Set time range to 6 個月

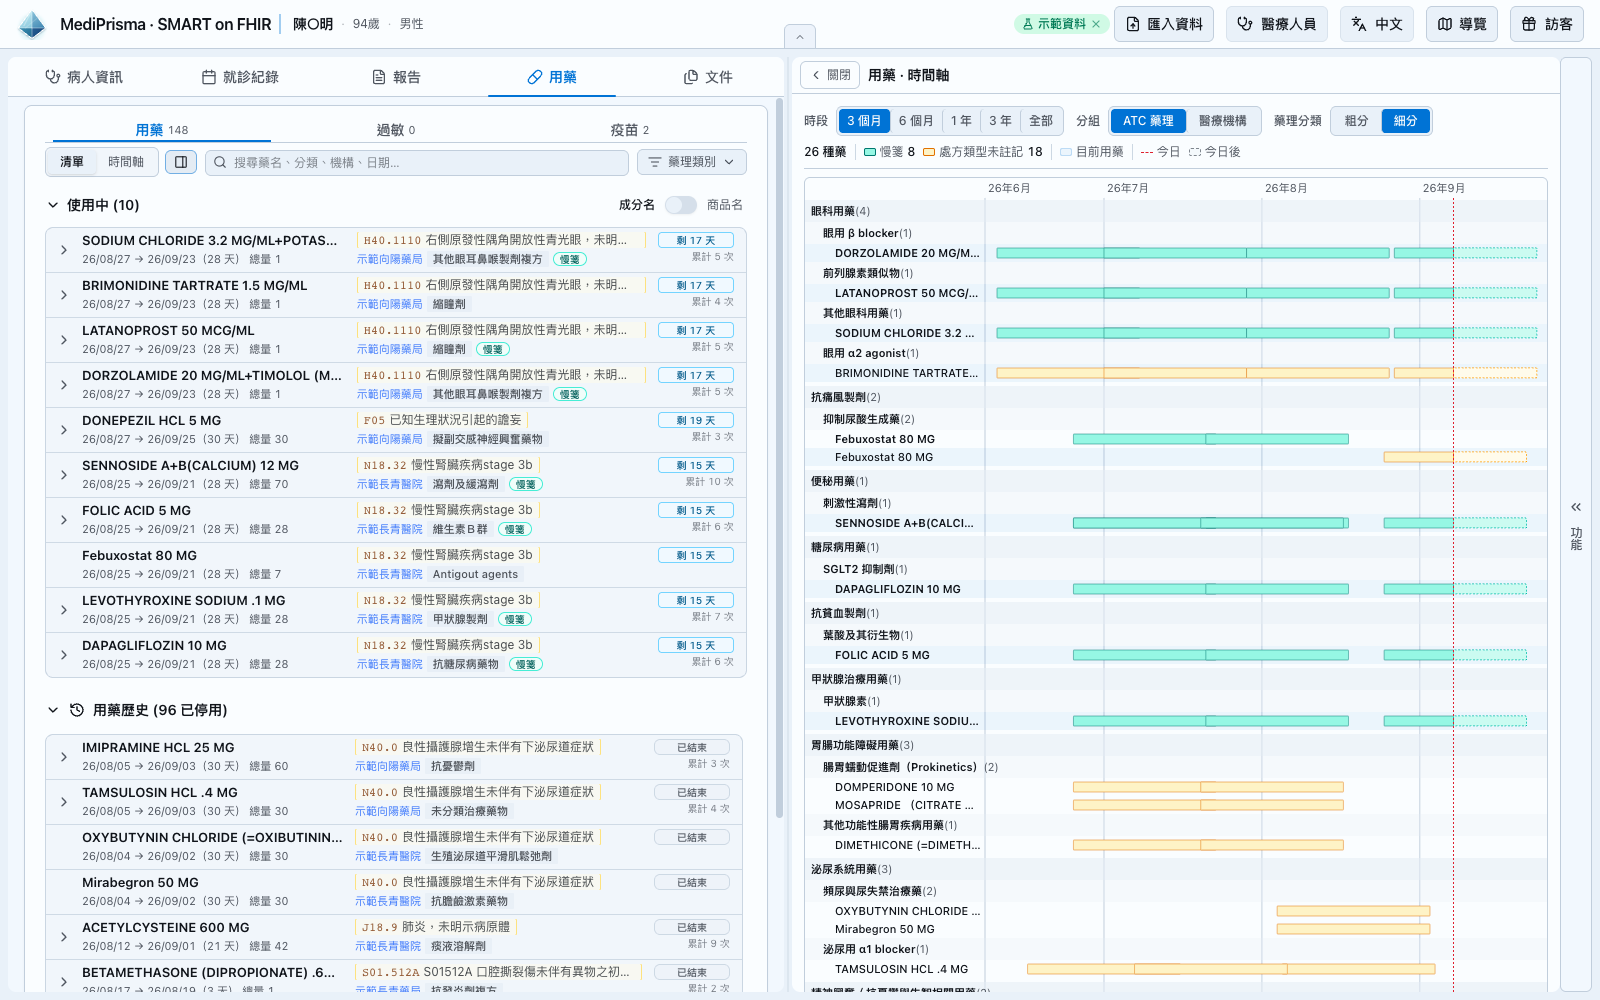click(916, 121)
